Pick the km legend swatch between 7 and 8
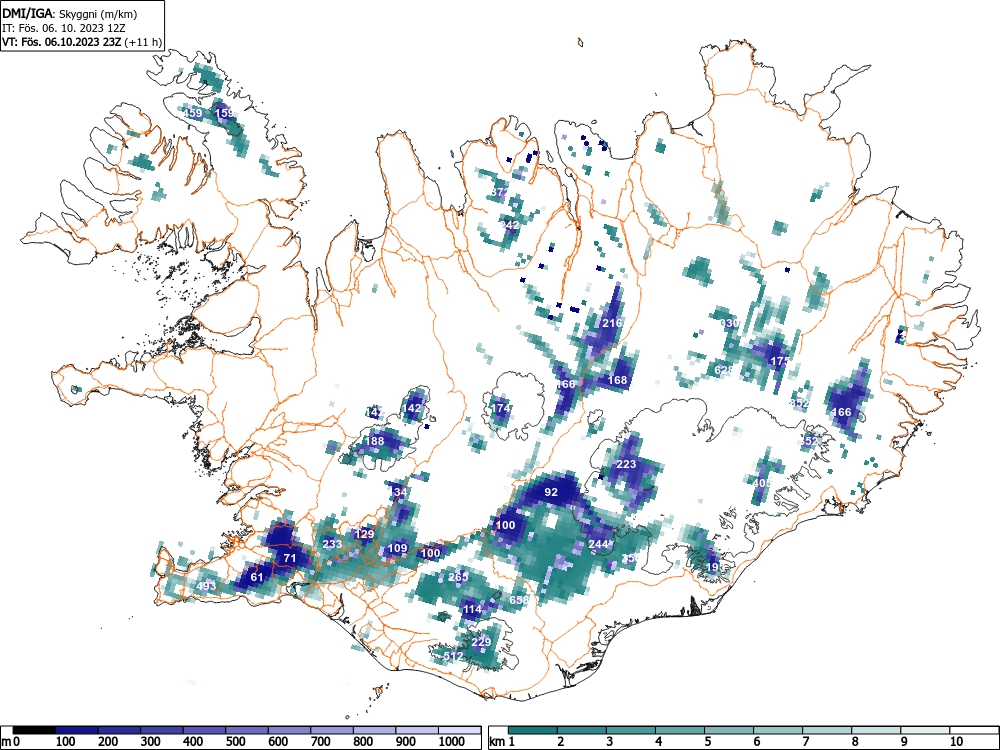Screen dimensions: 1000x750 [828, 730]
